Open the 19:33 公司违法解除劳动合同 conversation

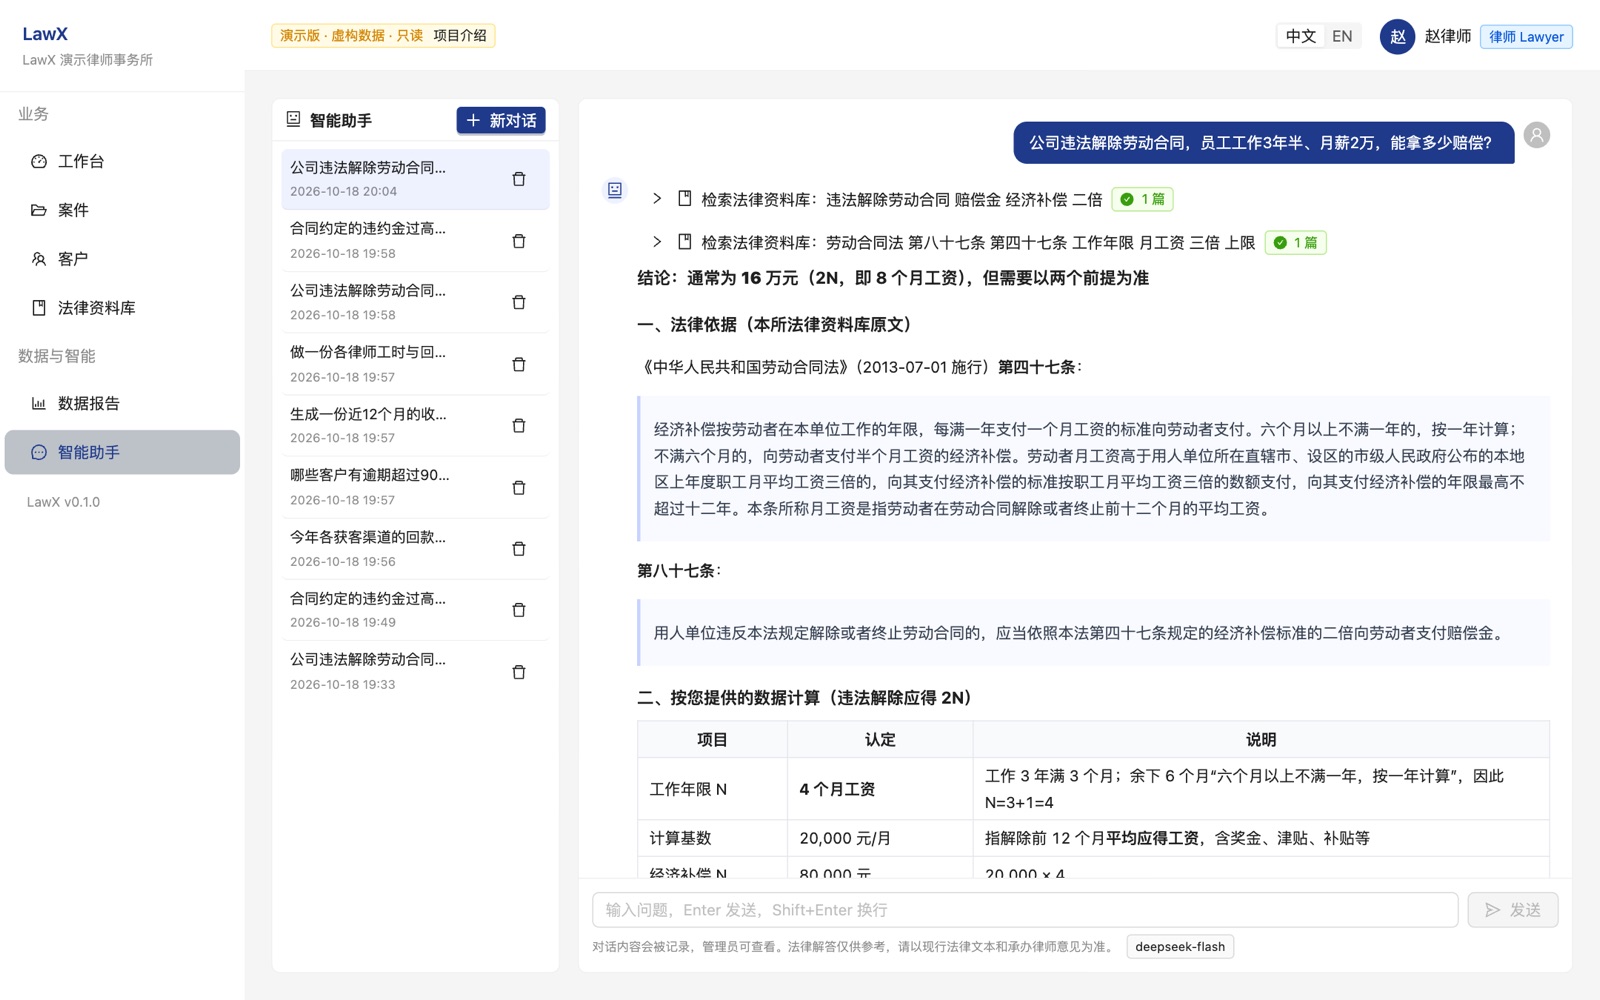[416, 672]
